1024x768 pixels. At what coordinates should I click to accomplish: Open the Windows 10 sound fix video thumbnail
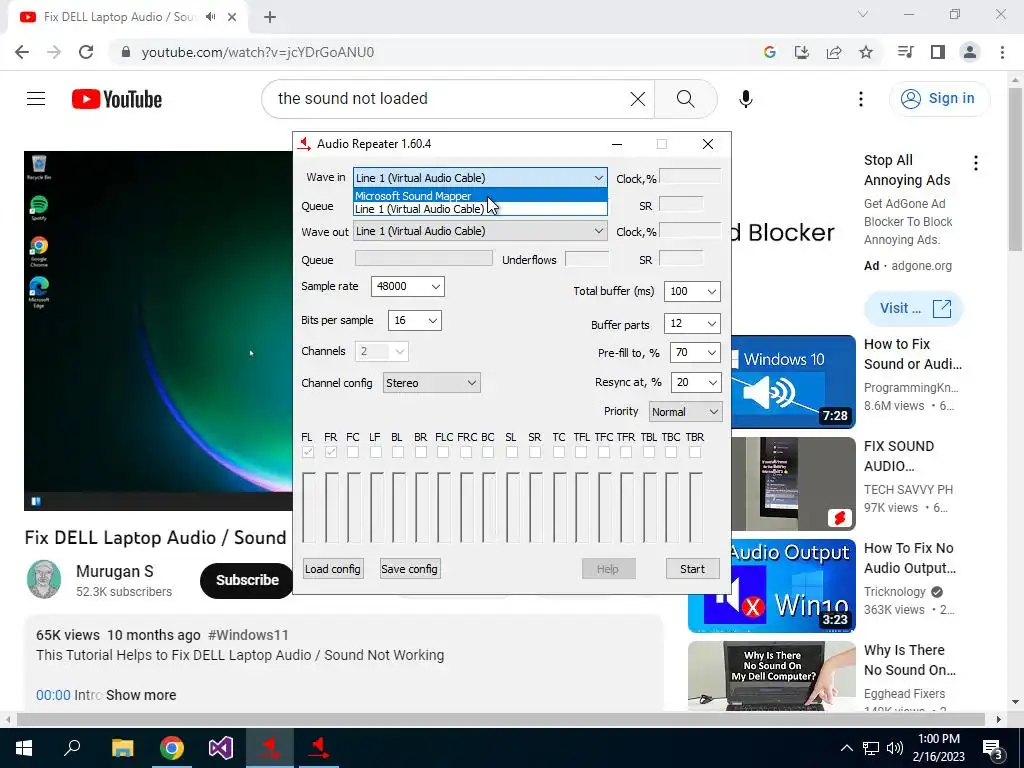pos(792,381)
